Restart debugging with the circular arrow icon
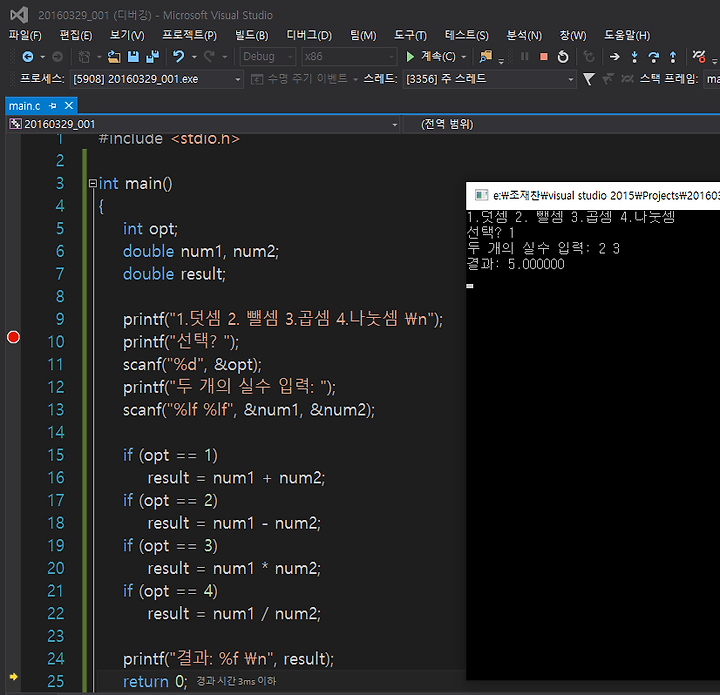720x695 pixels. click(x=563, y=56)
